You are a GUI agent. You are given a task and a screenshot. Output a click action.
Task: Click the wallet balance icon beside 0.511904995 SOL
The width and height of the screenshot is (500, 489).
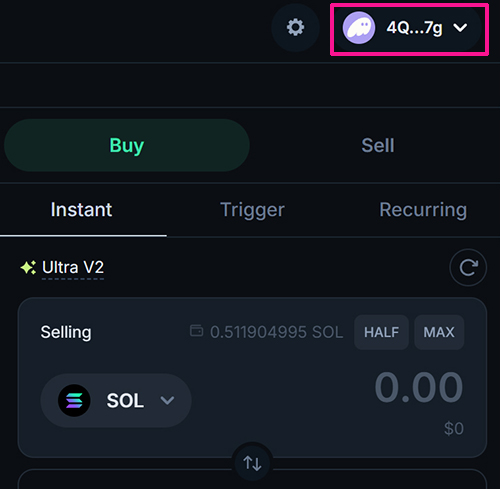click(x=196, y=331)
